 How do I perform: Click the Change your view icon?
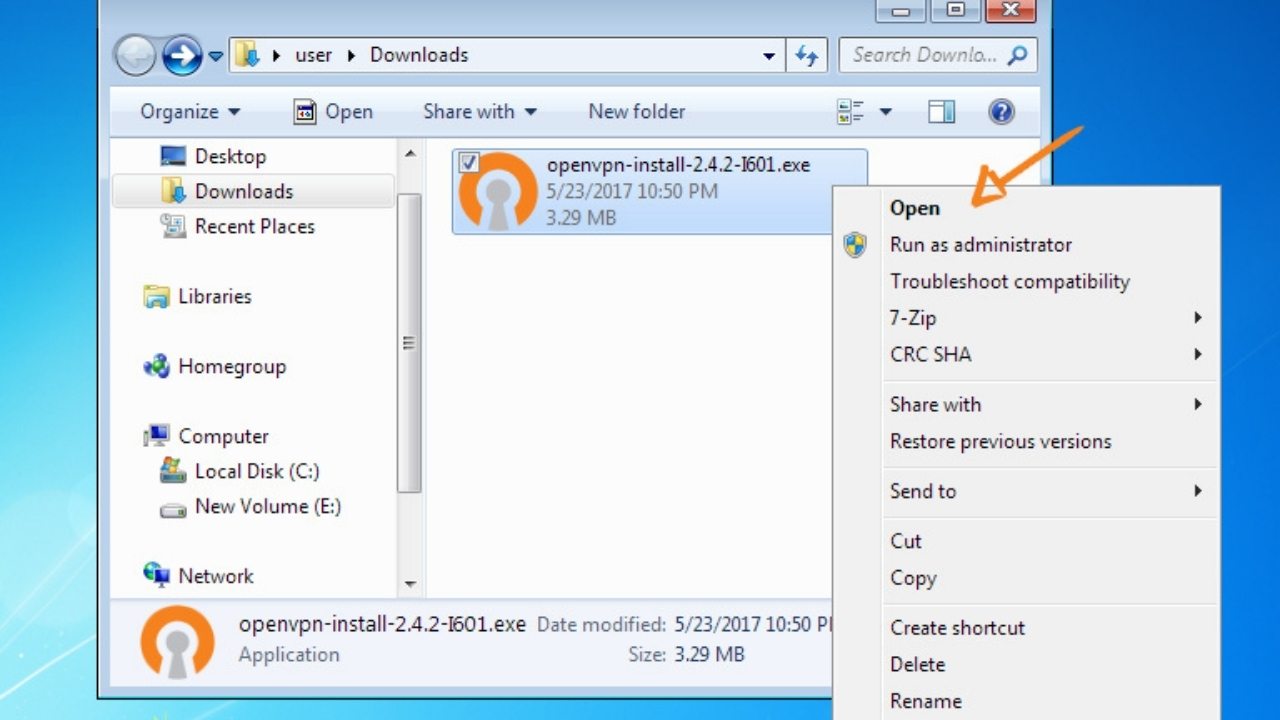pos(850,112)
